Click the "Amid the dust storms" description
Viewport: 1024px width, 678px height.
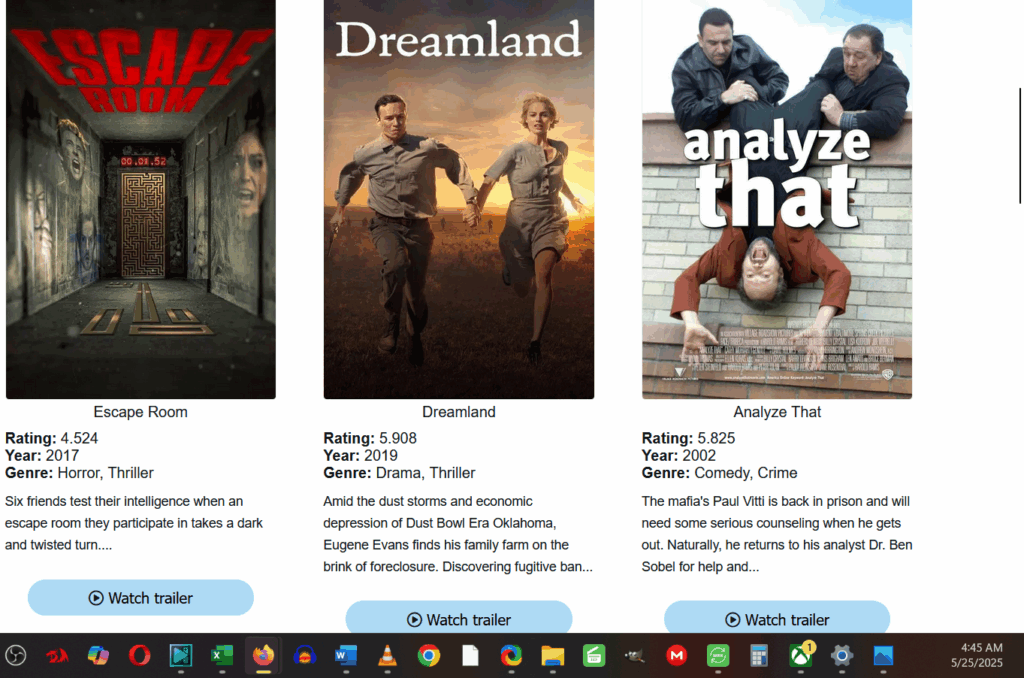(458, 534)
